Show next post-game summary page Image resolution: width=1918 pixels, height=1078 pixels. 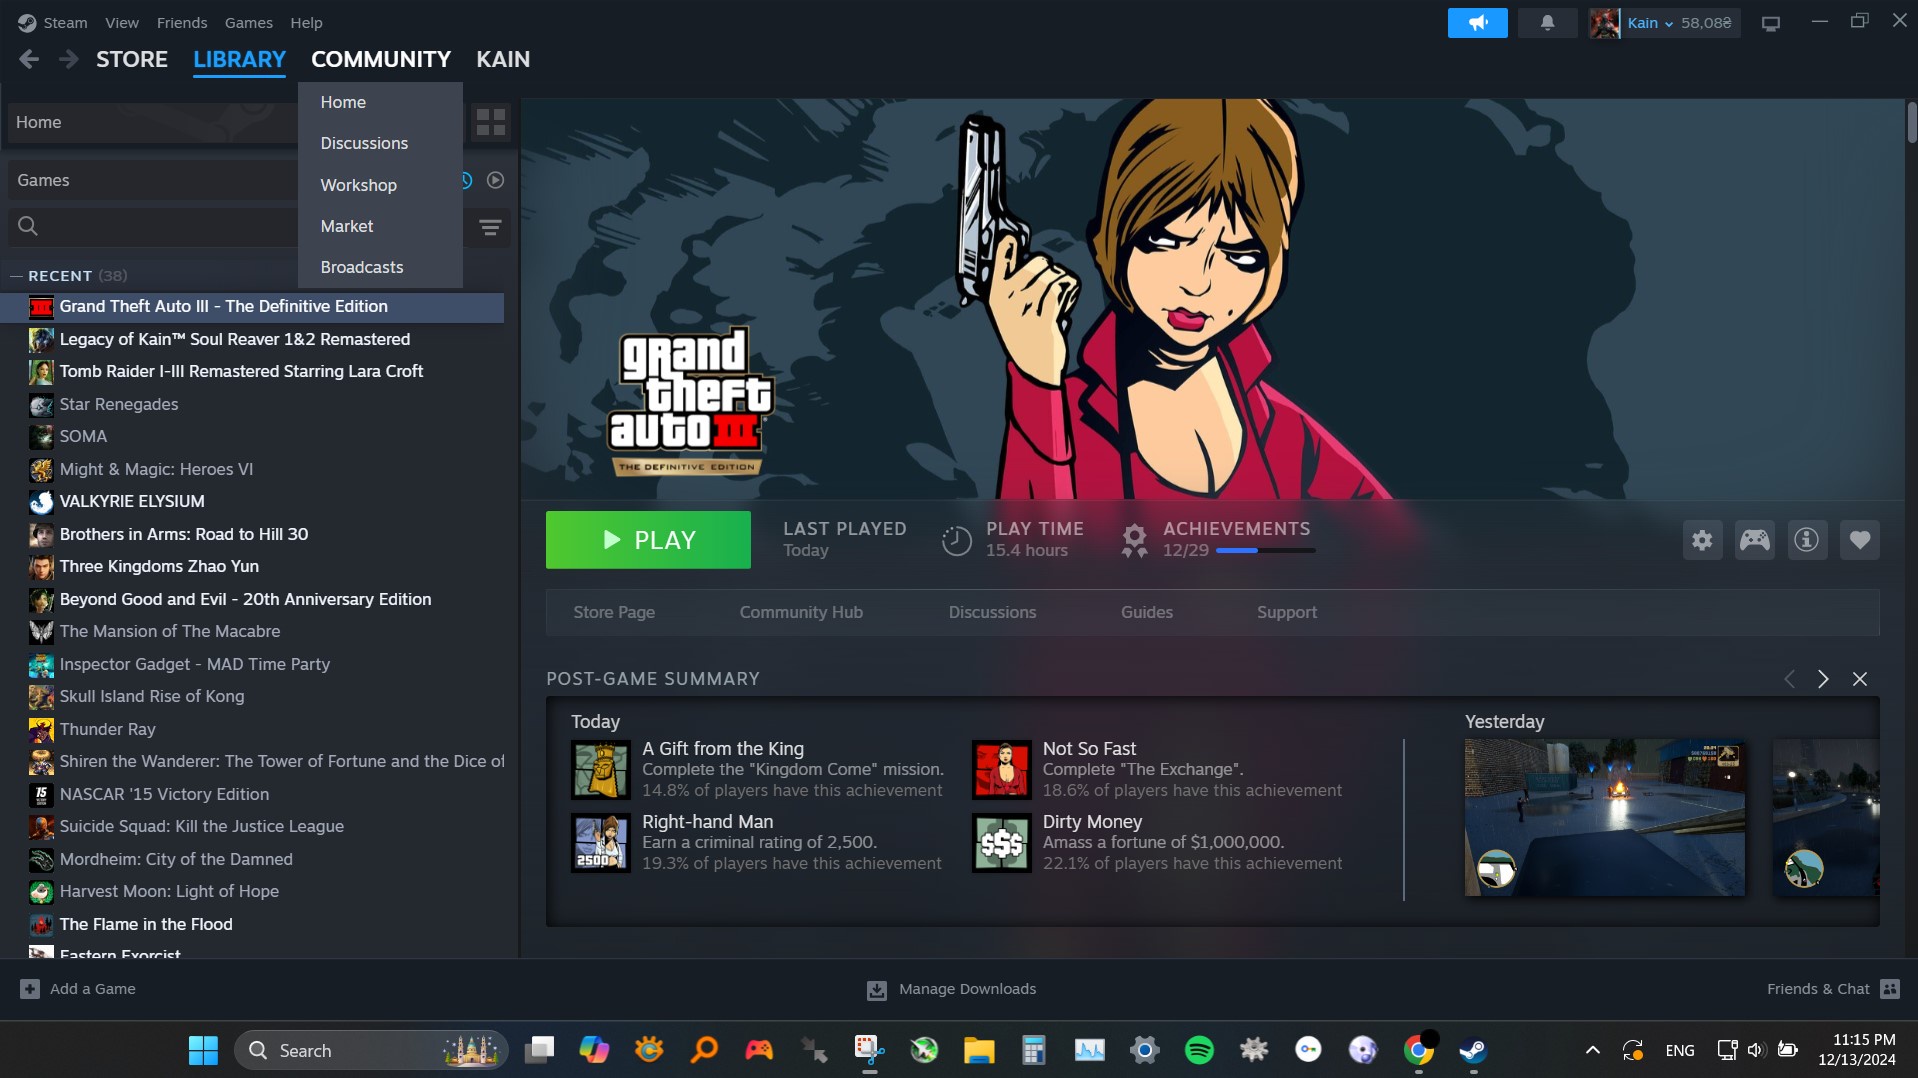coord(1823,679)
